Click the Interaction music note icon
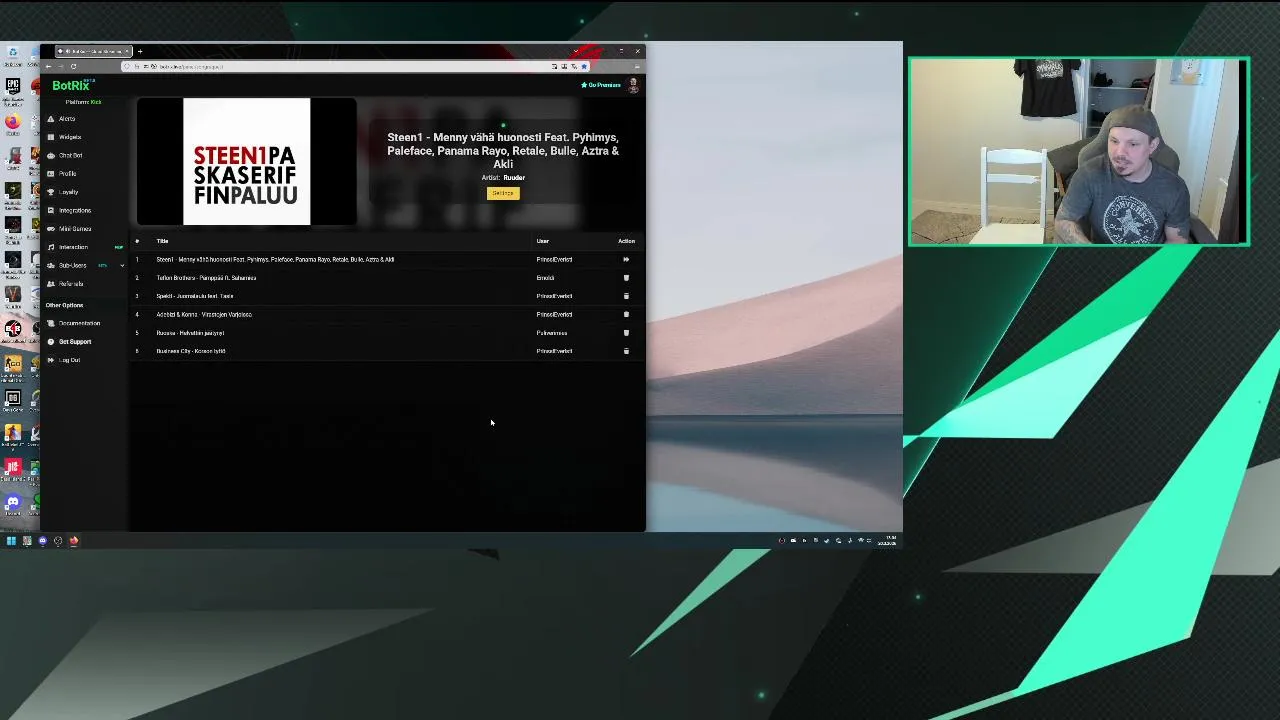 tap(51, 247)
